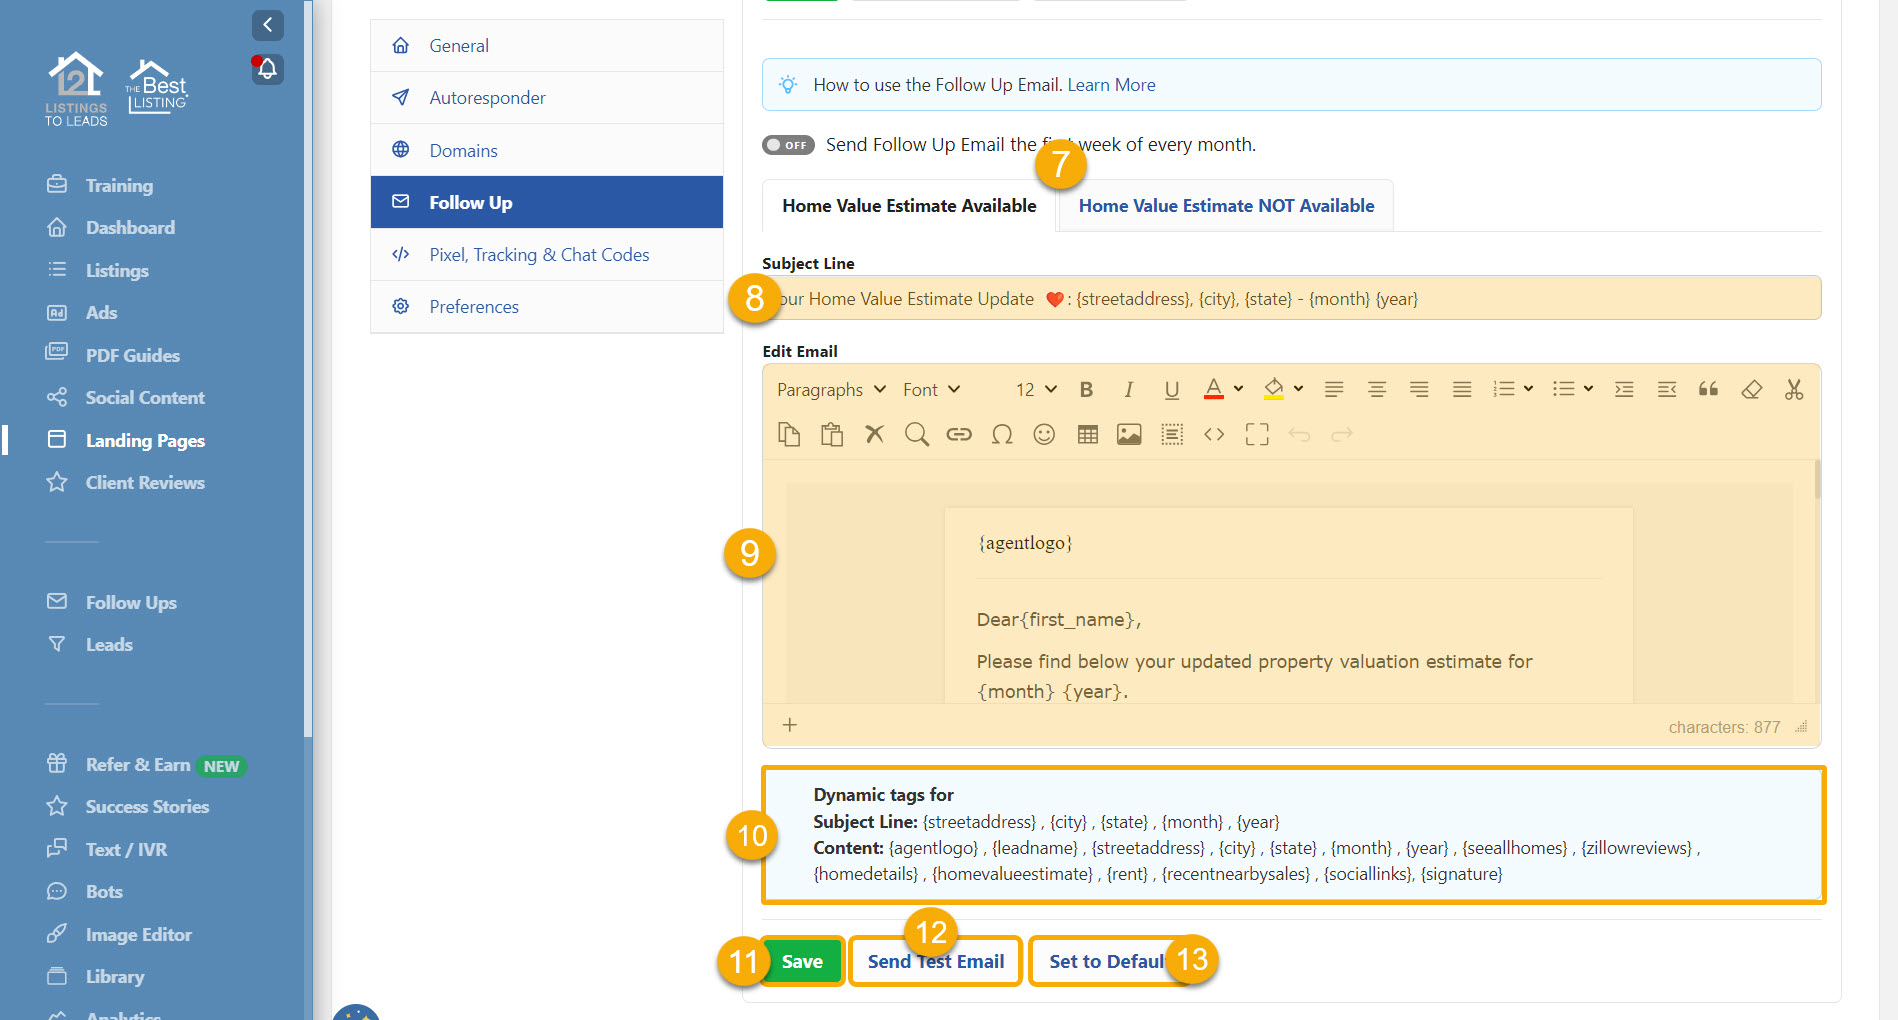The image size is (1898, 1020).
Task: Click the Bold formatting icon
Action: tap(1086, 390)
